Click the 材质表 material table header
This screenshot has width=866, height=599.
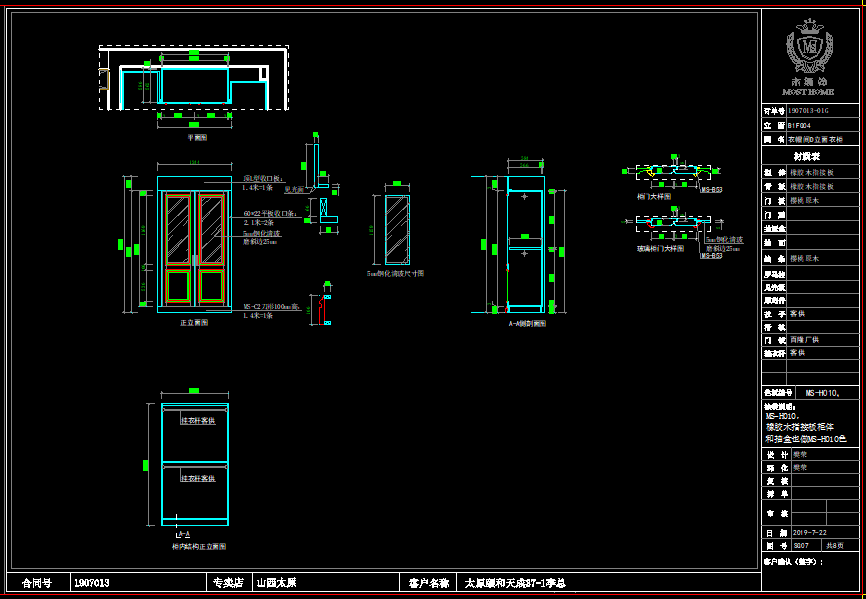[x=808, y=156]
